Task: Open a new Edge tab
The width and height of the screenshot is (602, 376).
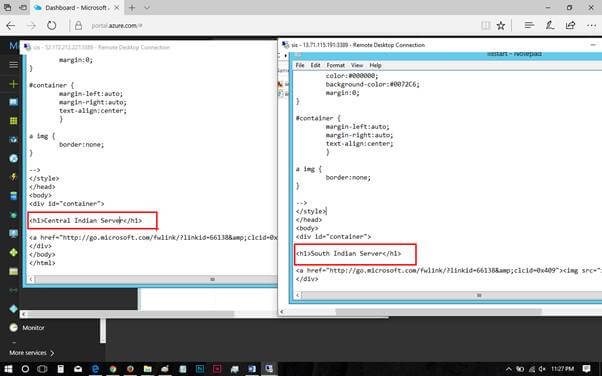Action: pos(132,8)
